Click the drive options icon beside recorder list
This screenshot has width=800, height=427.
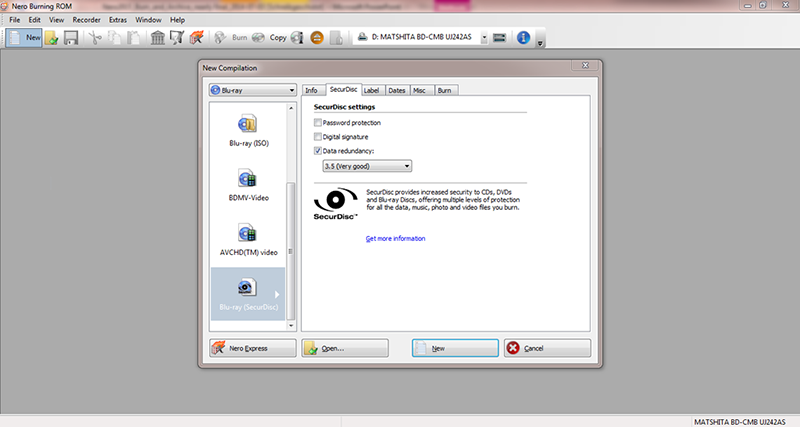[499, 38]
